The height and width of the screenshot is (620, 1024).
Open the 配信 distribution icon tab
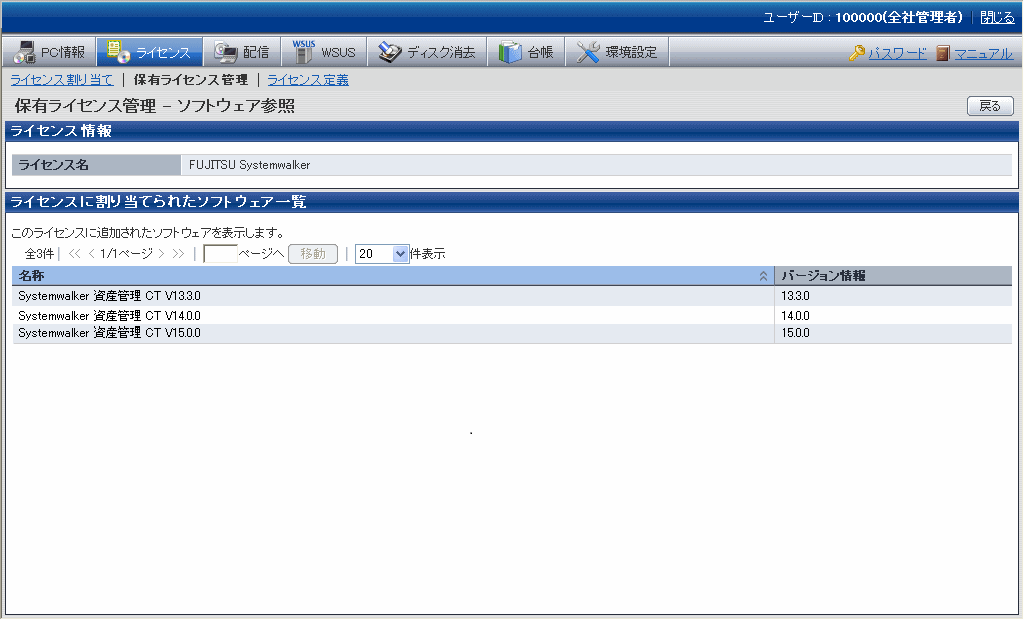(x=226, y=52)
